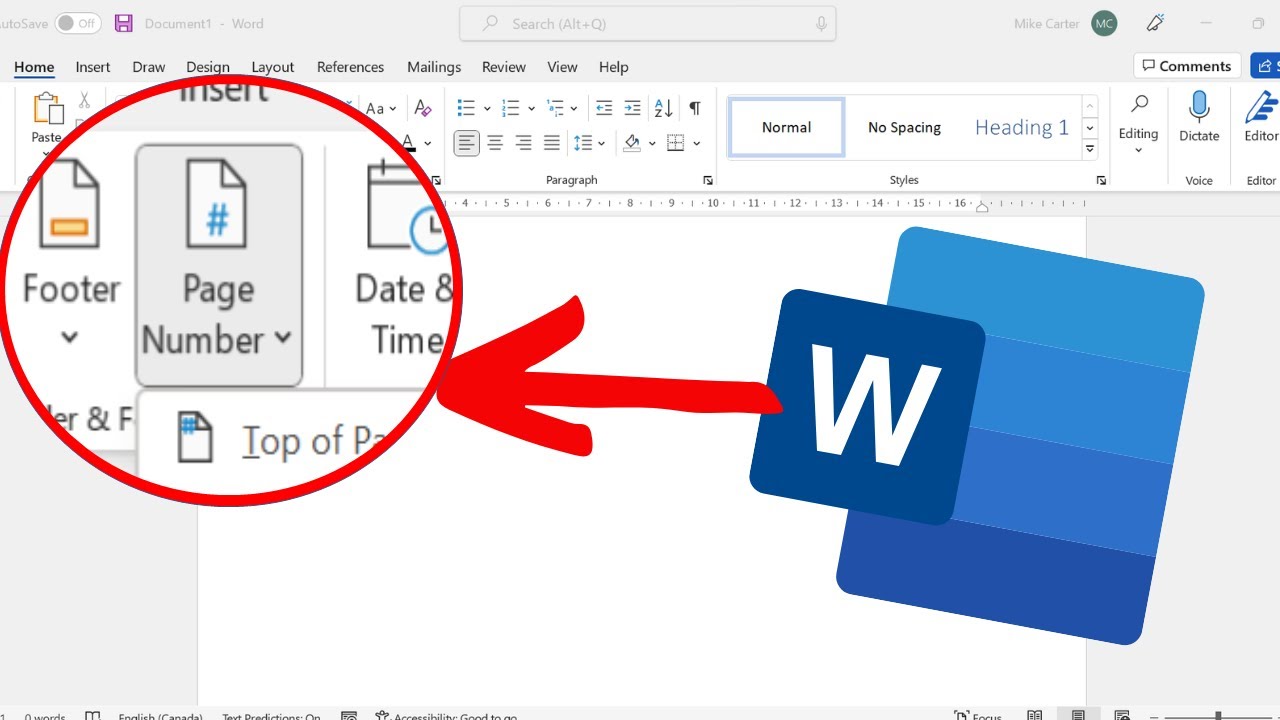The width and height of the screenshot is (1280, 720).
Task: Open the Dictate voice tool
Action: pos(1198,120)
